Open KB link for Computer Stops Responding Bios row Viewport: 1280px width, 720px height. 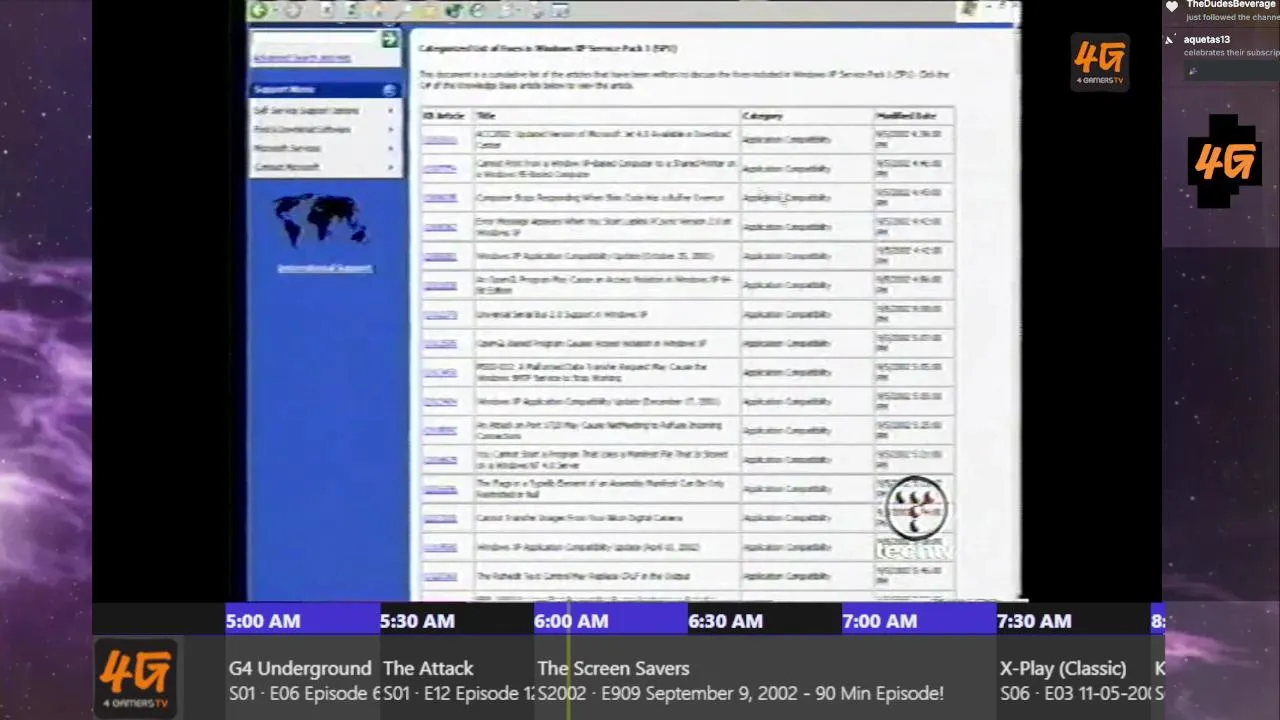click(440, 198)
